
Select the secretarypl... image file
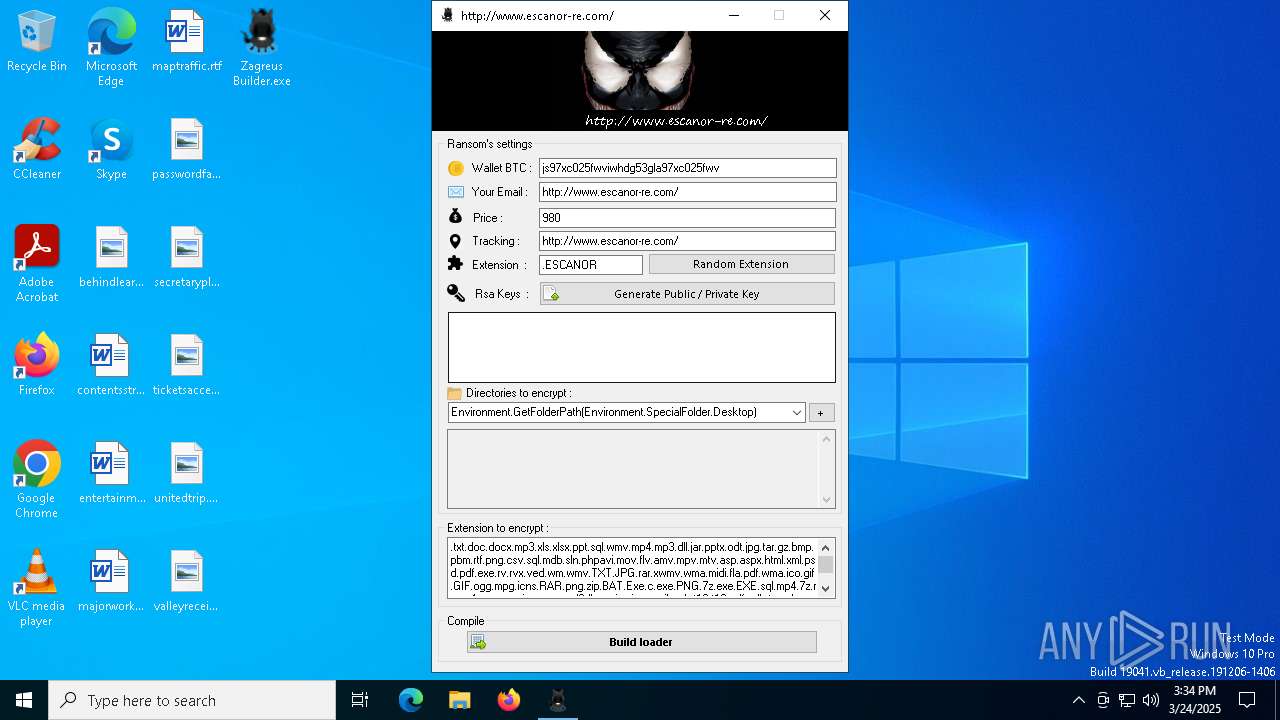(187, 257)
